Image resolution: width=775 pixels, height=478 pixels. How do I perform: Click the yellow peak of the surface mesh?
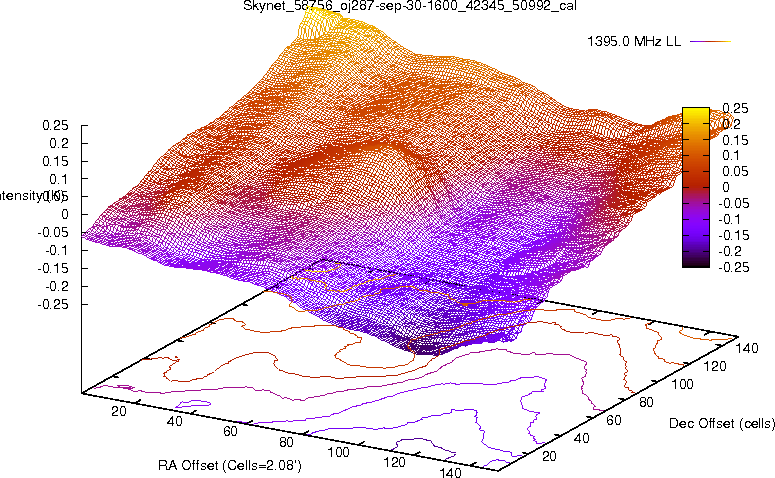[319, 21]
